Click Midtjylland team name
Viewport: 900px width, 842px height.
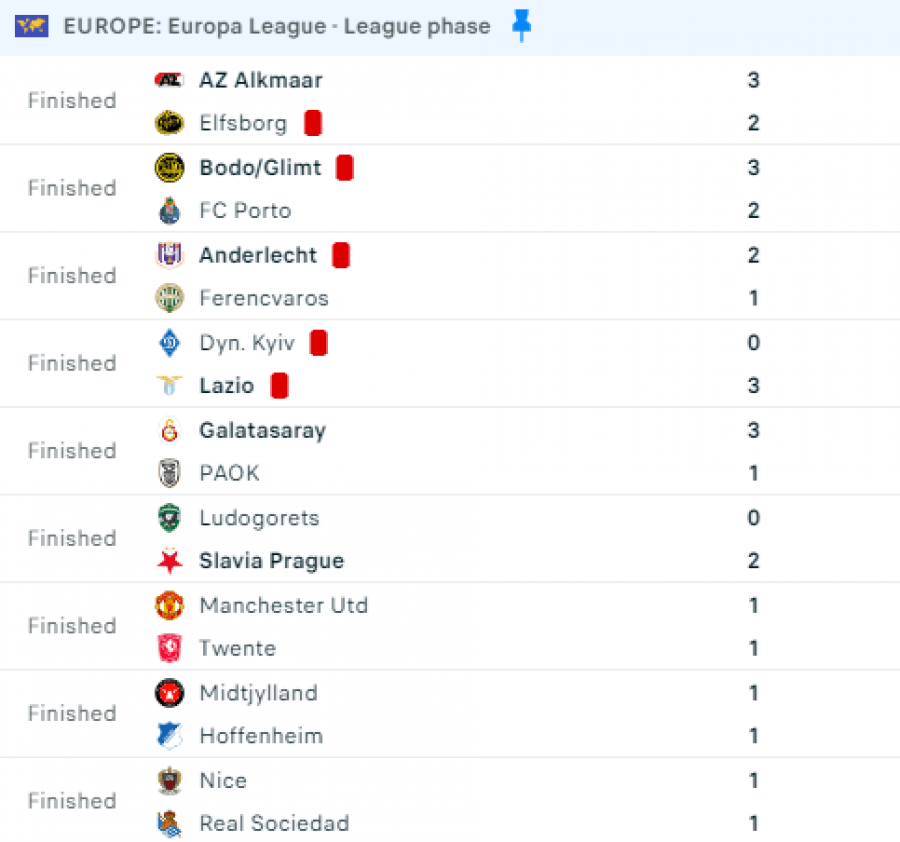(x=258, y=693)
